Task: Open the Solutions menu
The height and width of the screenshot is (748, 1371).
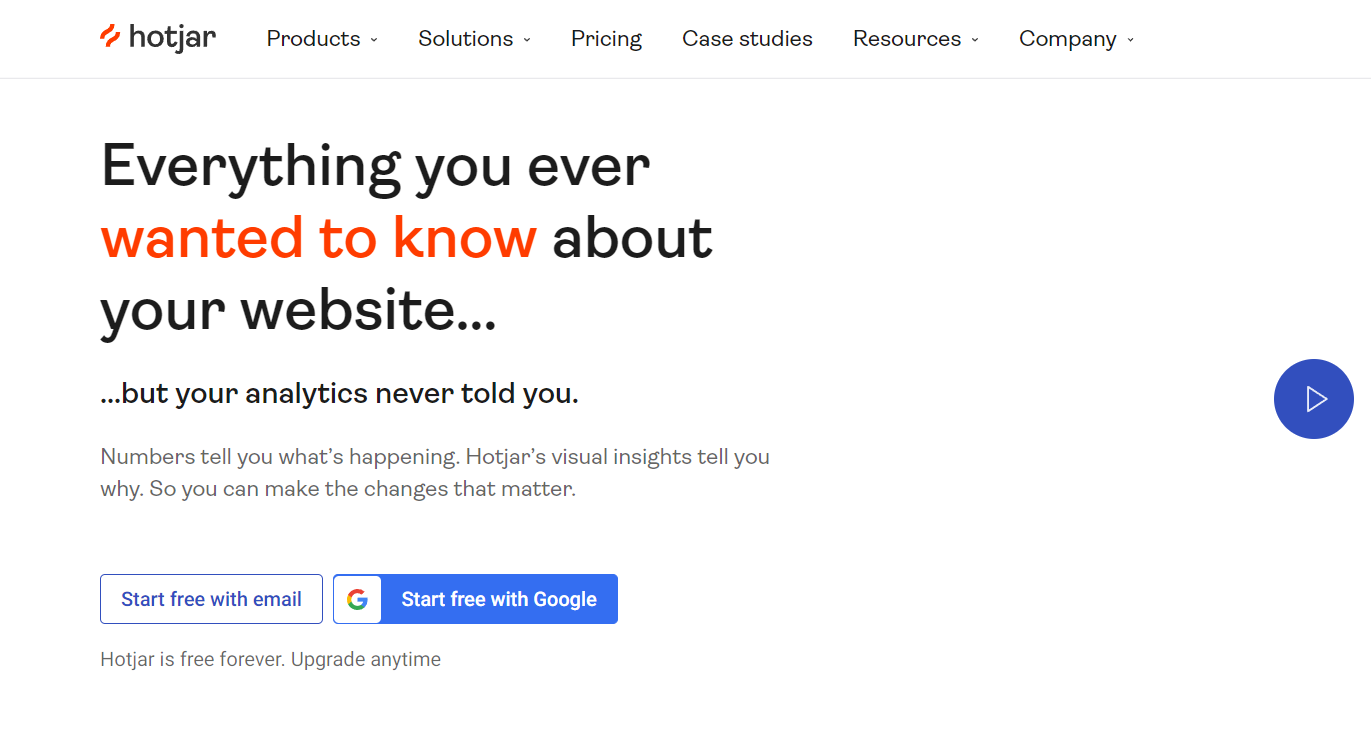Action: point(465,39)
